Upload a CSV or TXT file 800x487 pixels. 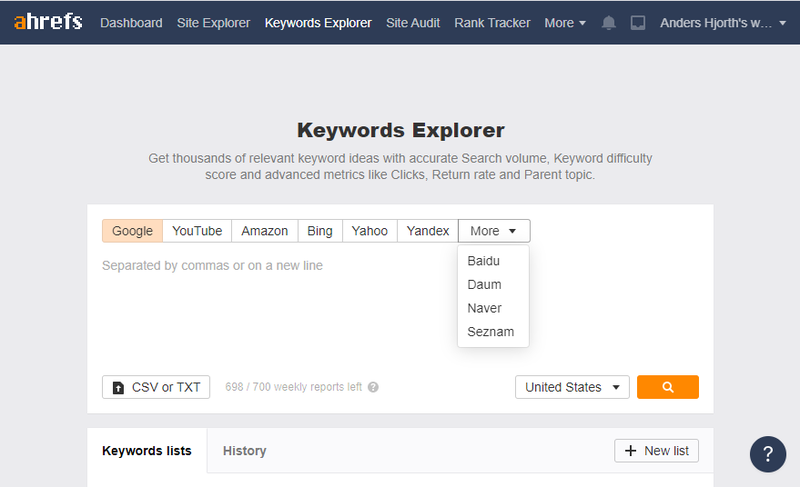tap(156, 387)
